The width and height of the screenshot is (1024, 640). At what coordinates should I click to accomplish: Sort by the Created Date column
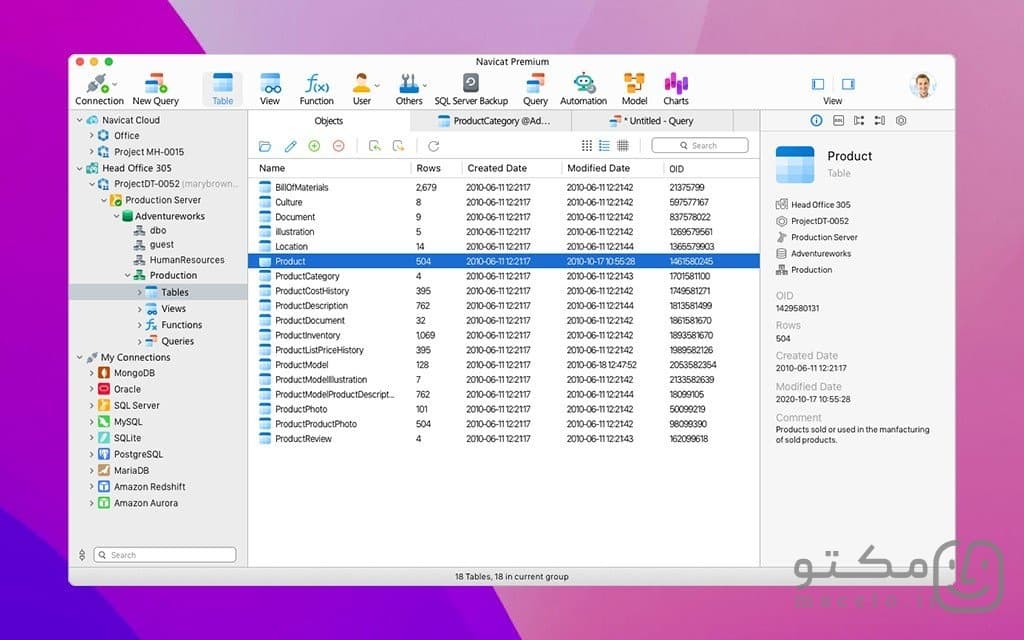click(511, 168)
